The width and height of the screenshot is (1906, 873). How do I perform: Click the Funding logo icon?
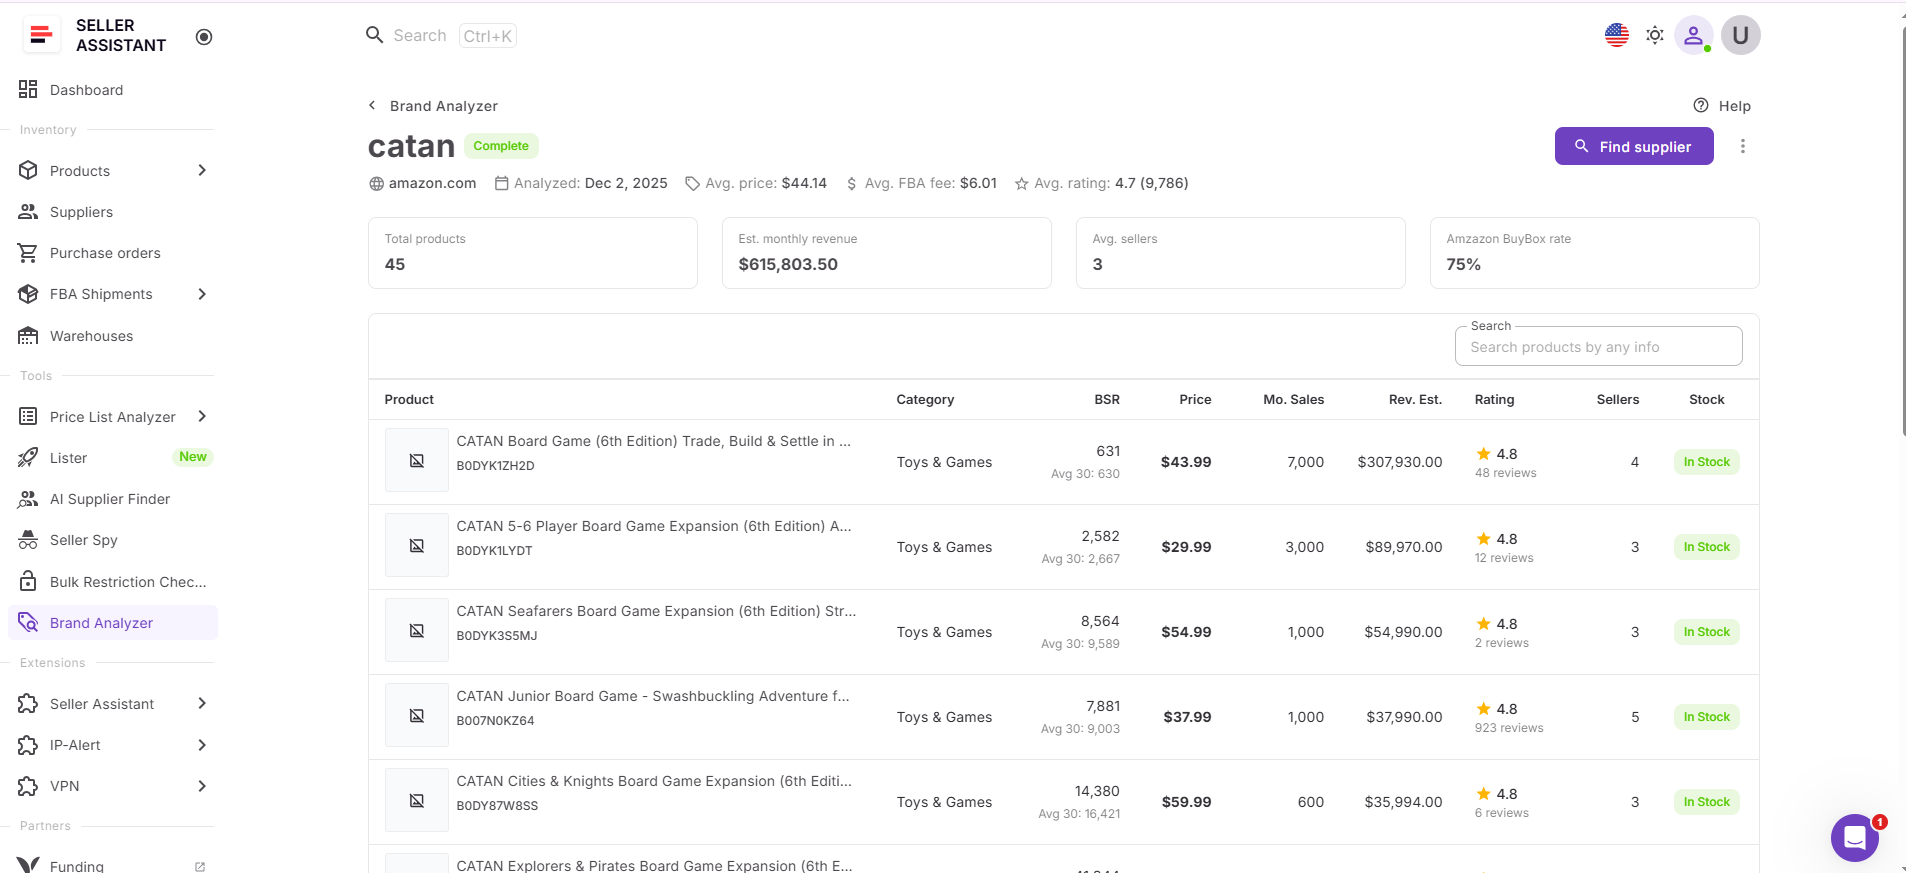(x=28, y=865)
